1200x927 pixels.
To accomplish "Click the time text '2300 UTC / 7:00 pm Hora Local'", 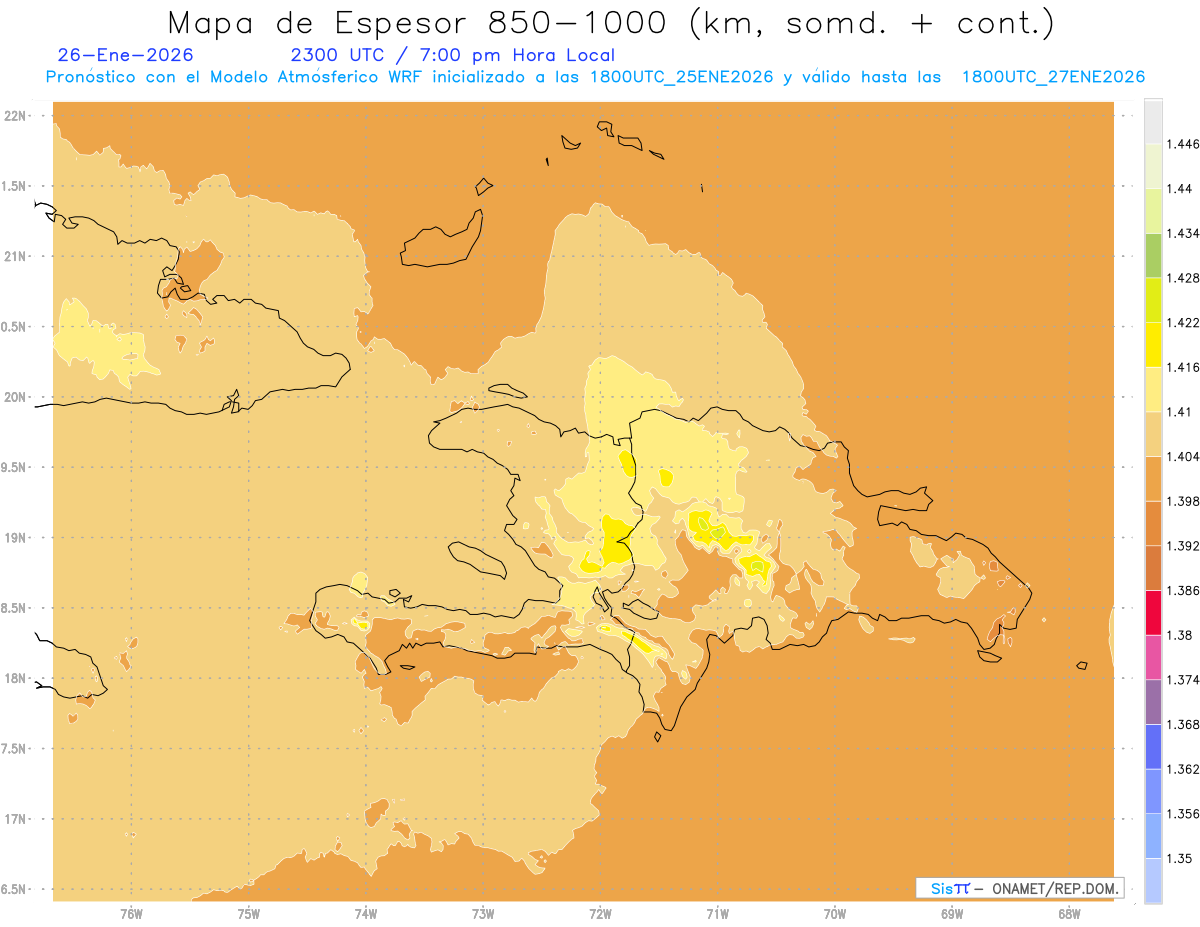I will pyautogui.click(x=453, y=55).
